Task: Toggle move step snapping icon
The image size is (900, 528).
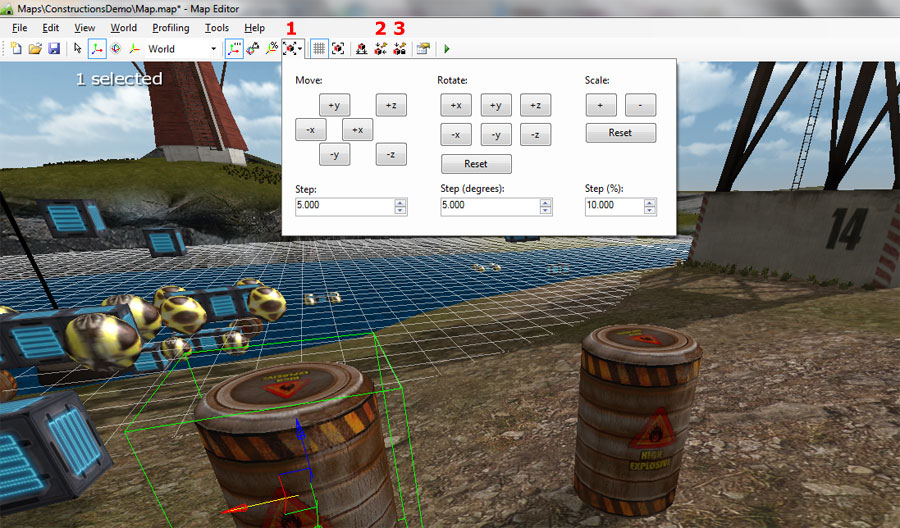Action: [234, 49]
